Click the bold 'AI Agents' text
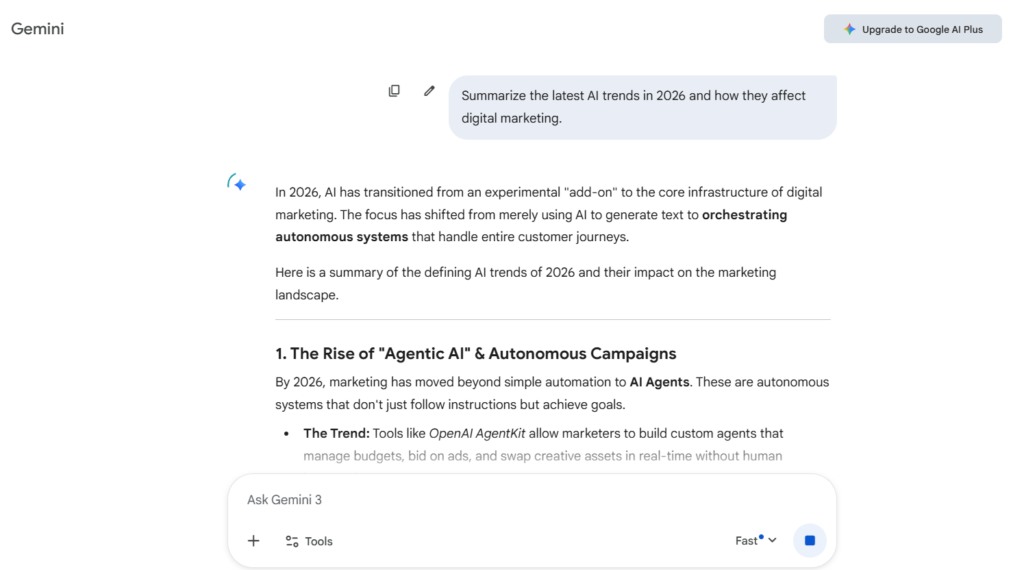 659,382
